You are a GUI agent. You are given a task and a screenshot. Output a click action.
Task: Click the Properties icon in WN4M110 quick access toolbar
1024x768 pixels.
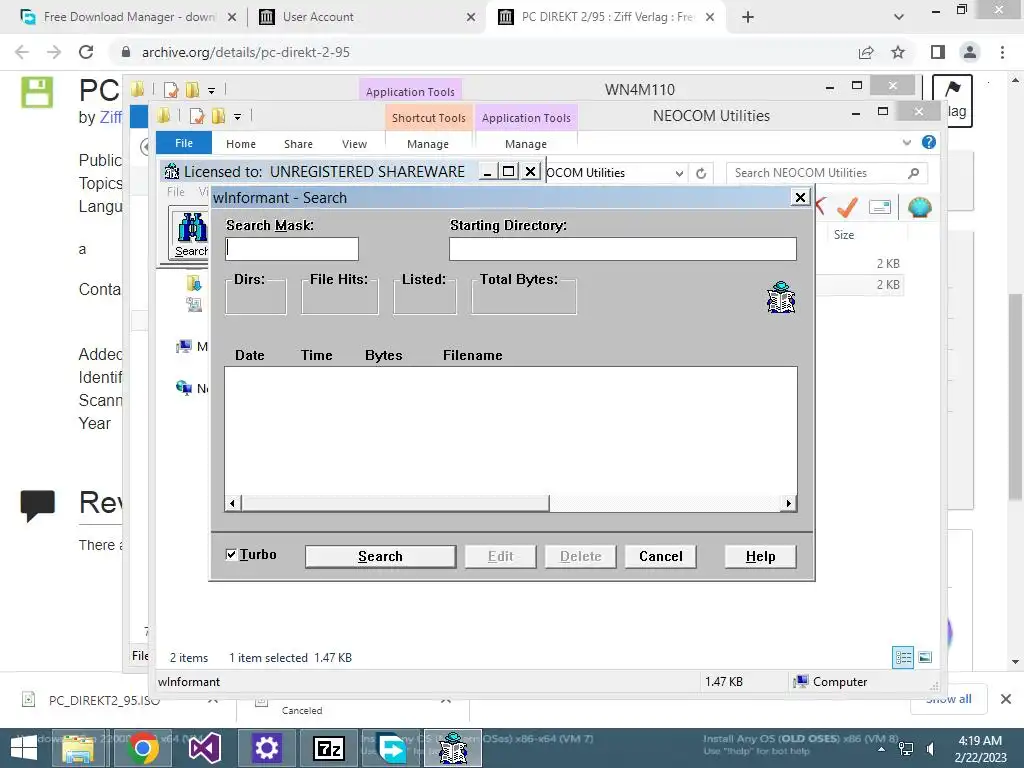171,89
